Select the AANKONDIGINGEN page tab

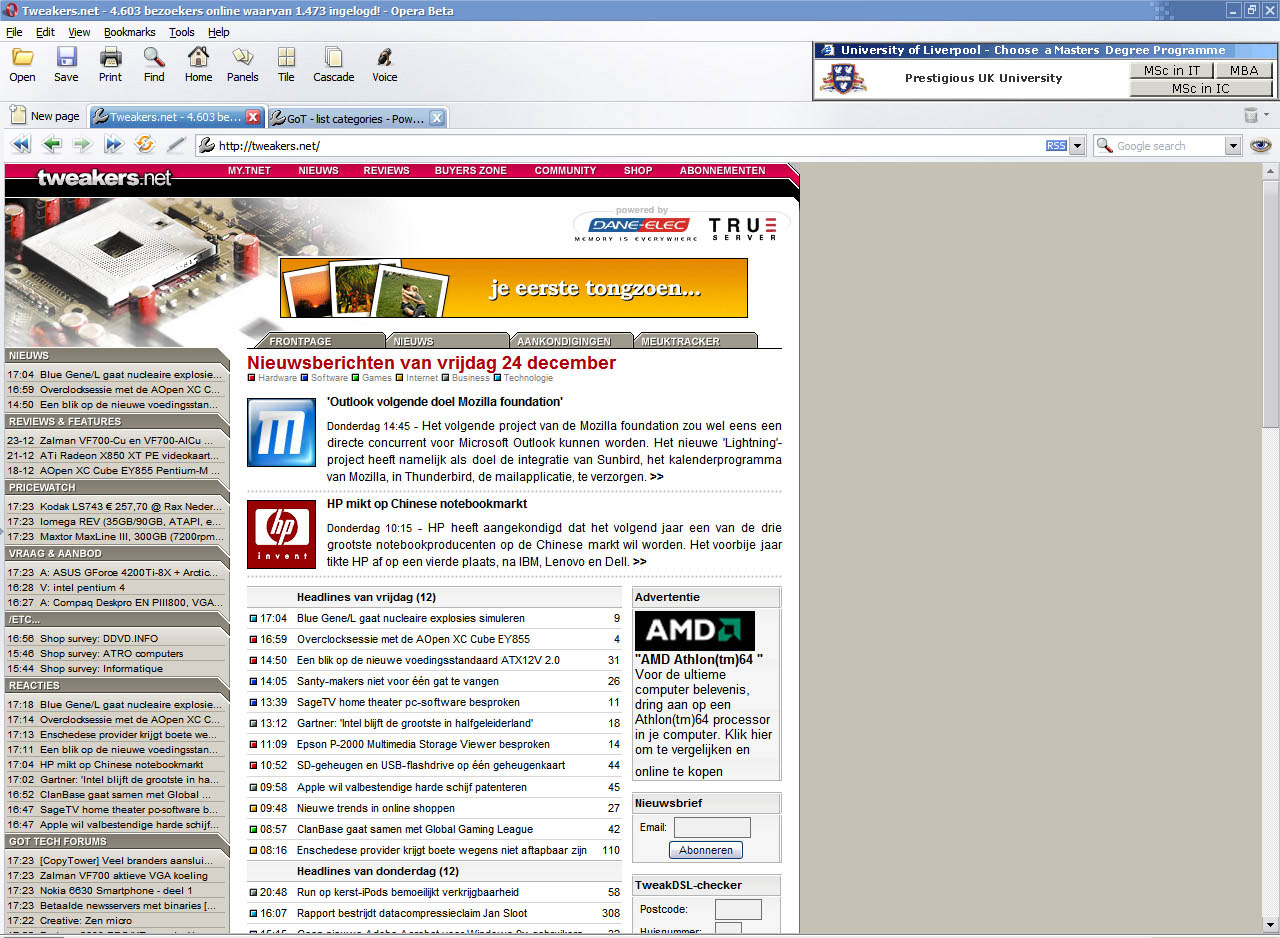(572, 341)
